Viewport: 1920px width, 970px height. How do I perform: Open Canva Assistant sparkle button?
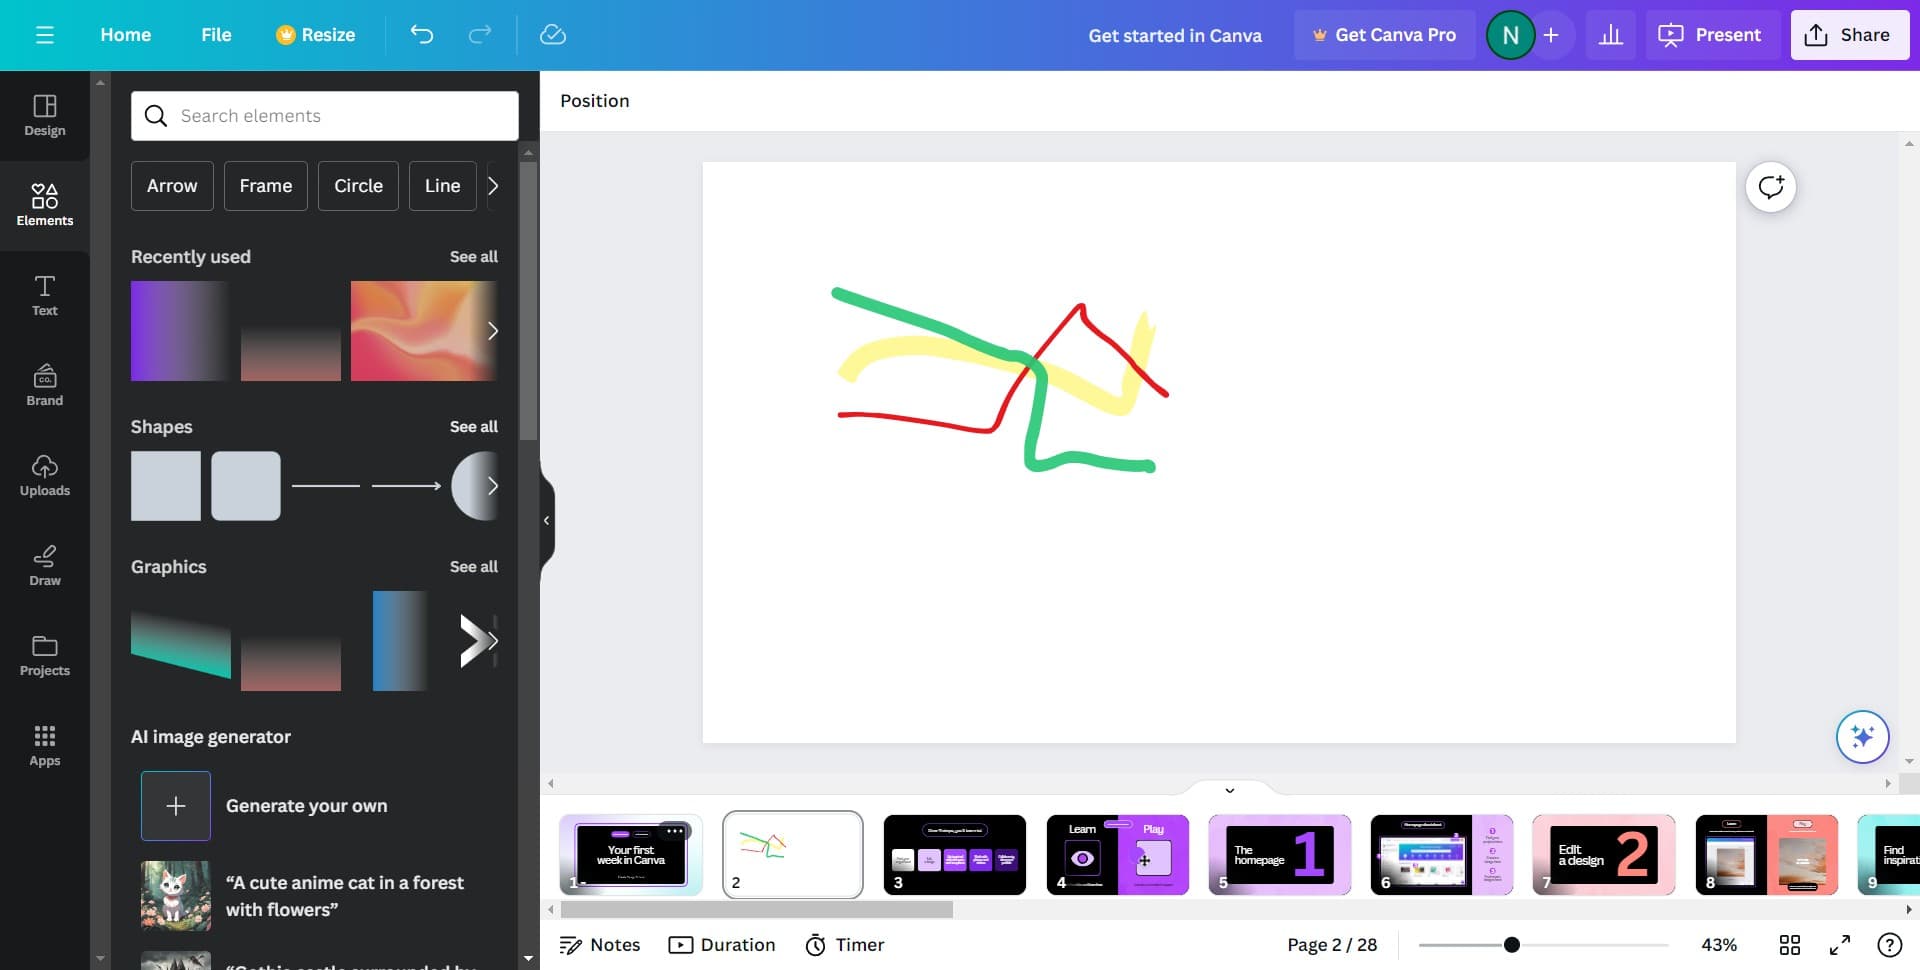pyautogui.click(x=1861, y=737)
